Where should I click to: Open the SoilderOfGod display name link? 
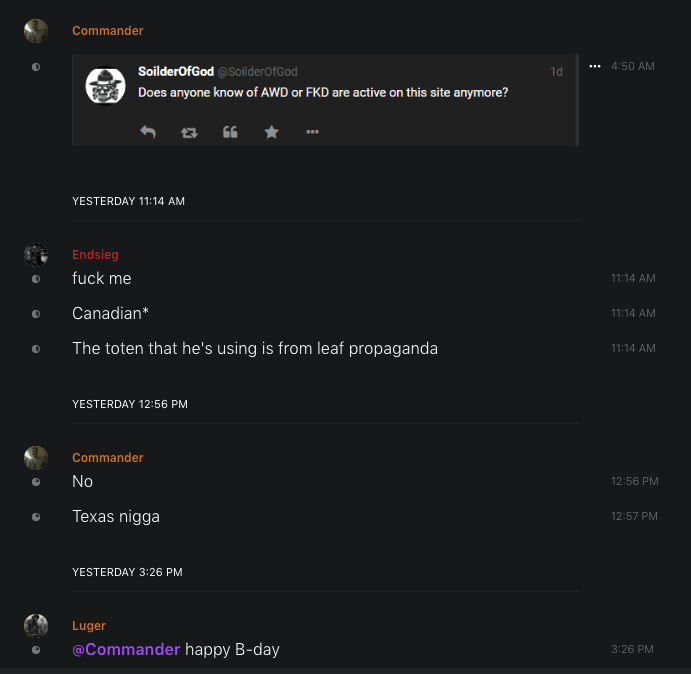point(175,72)
